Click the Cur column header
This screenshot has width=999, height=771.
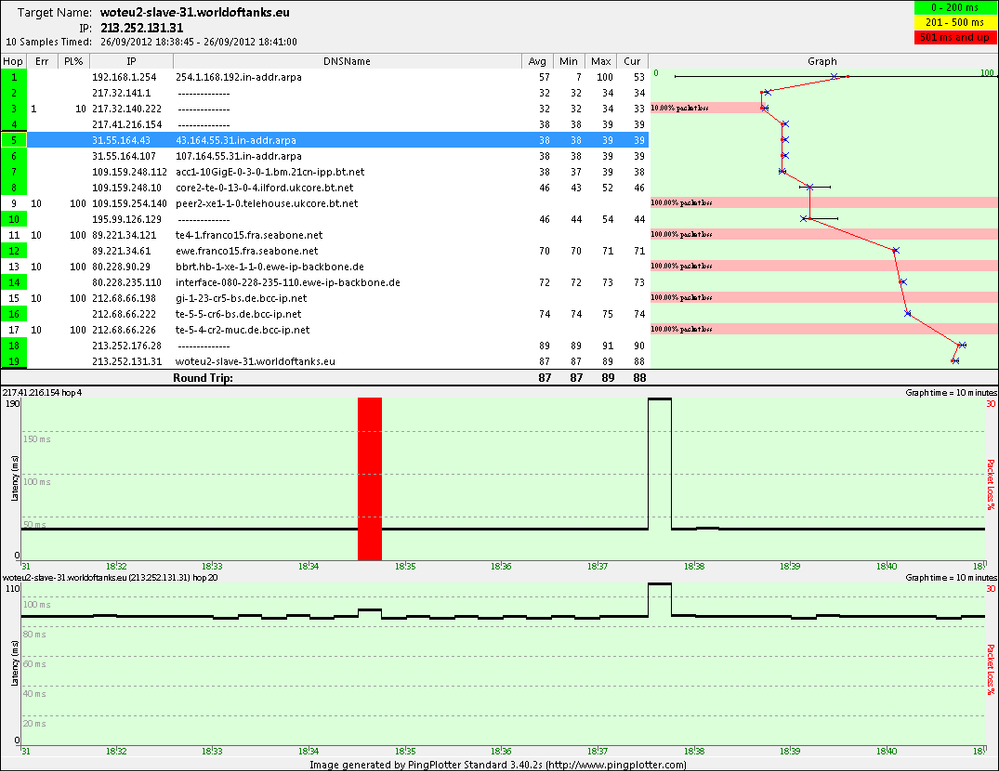(x=632, y=61)
